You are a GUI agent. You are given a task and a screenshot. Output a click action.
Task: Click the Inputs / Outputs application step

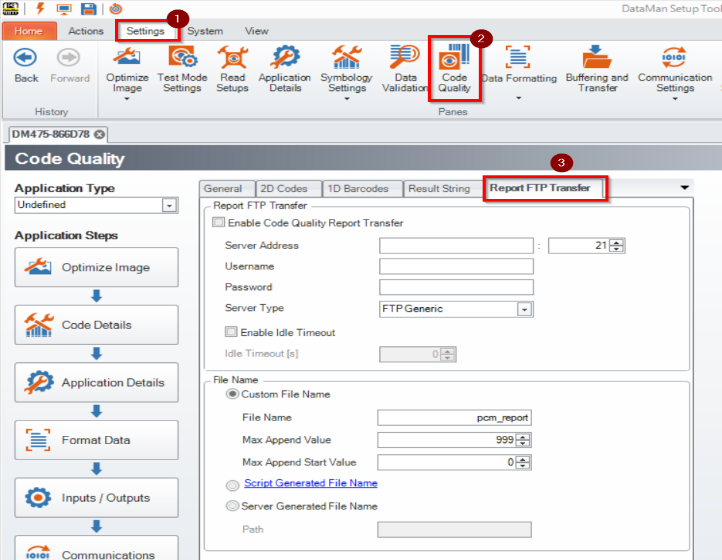96,497
